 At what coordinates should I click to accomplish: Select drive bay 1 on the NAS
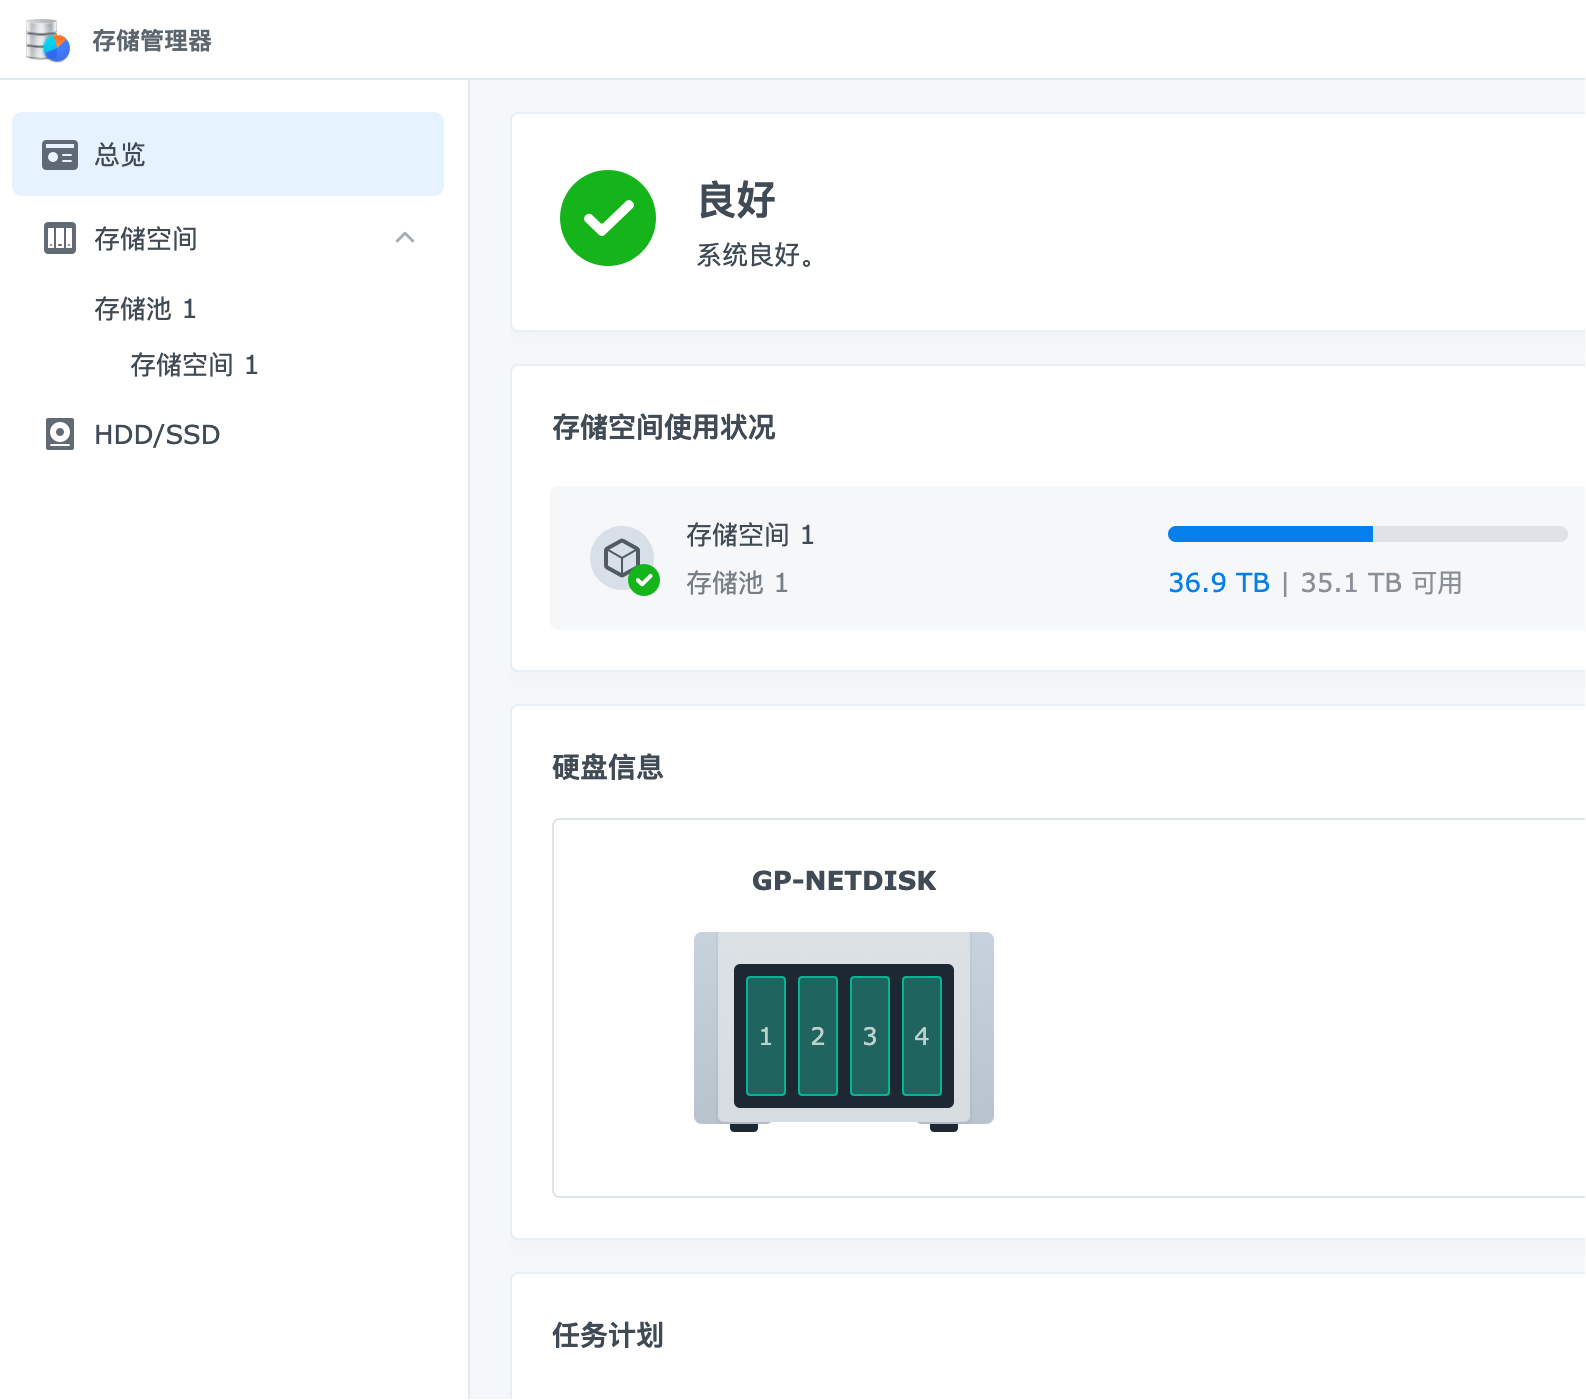click(x=766, y=1036)
